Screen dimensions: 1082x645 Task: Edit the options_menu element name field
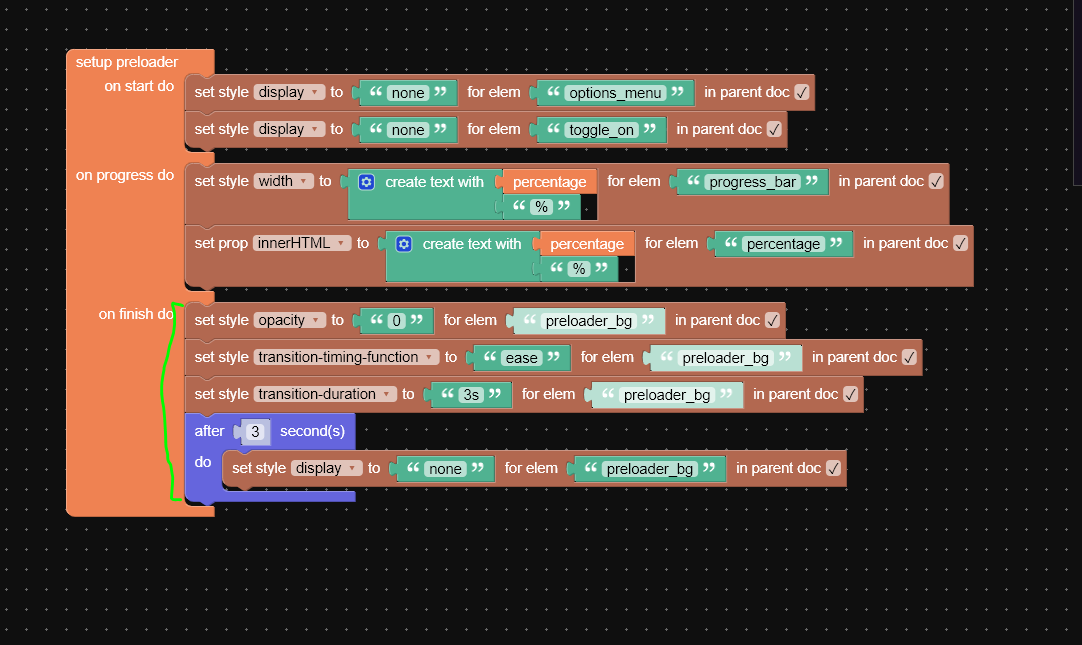pos(615,93)
